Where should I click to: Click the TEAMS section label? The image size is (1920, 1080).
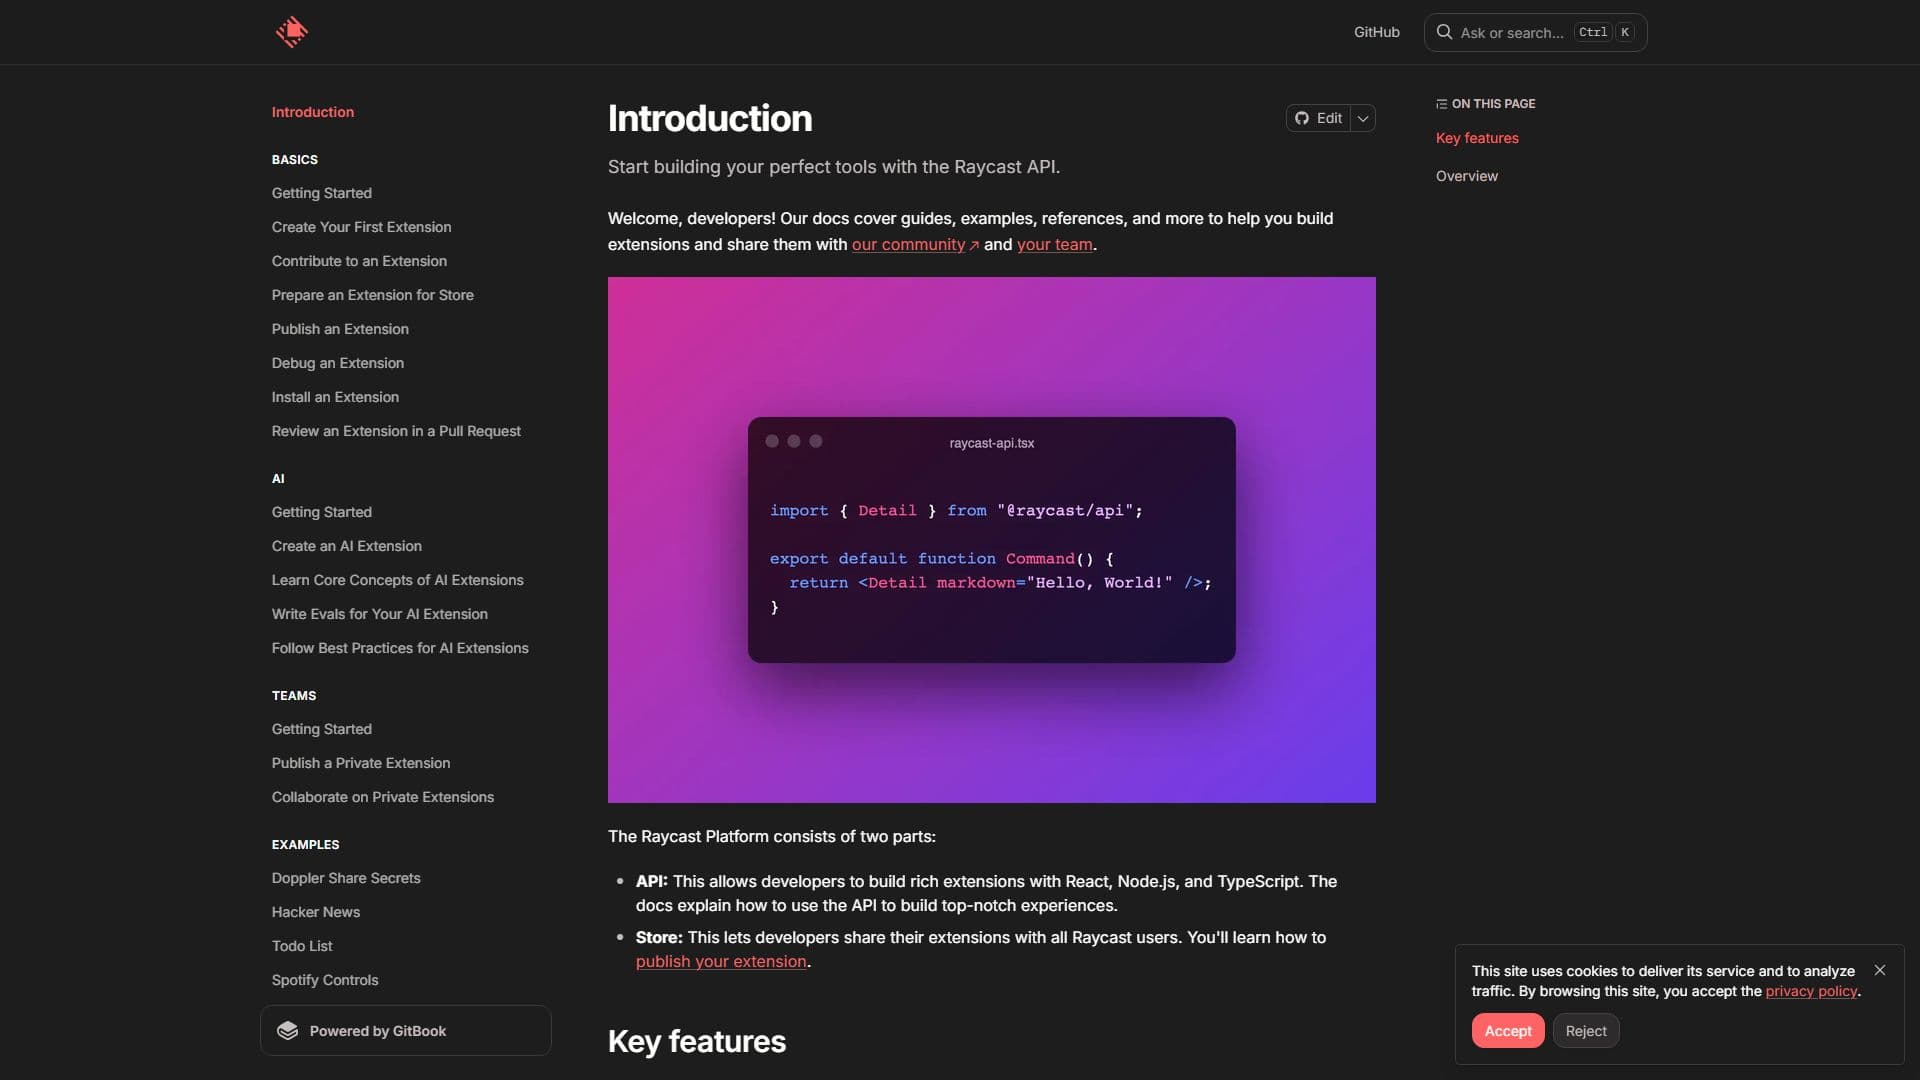pos(294,696)
